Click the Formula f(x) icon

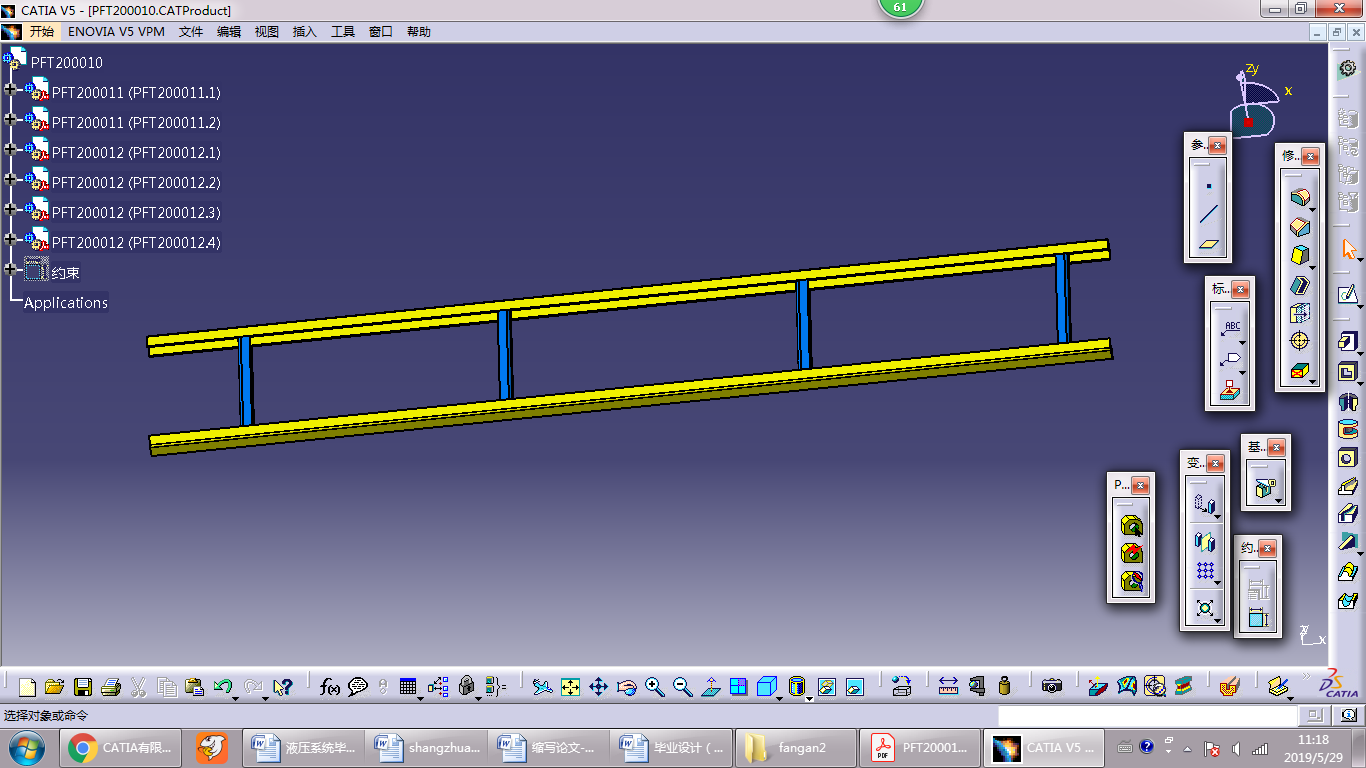click(329, 687)
